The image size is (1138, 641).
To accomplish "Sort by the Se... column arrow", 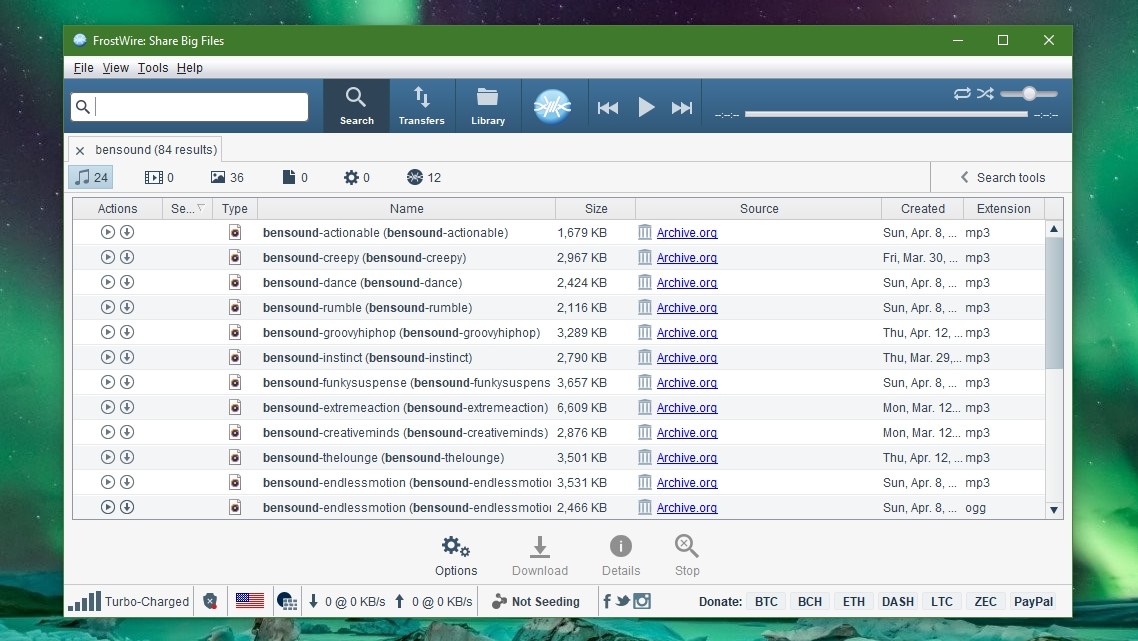I will pos(201,208).
